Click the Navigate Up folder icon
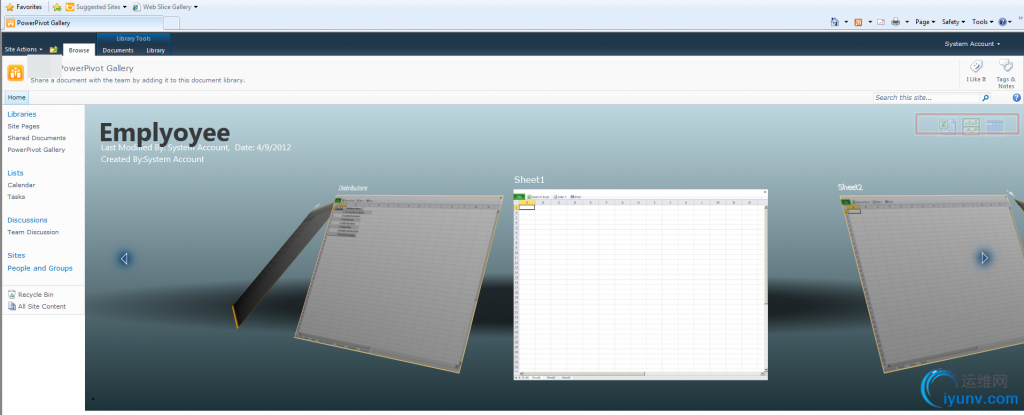The width and height of the screenshot is (1024, 415). [x=54, y=50]
